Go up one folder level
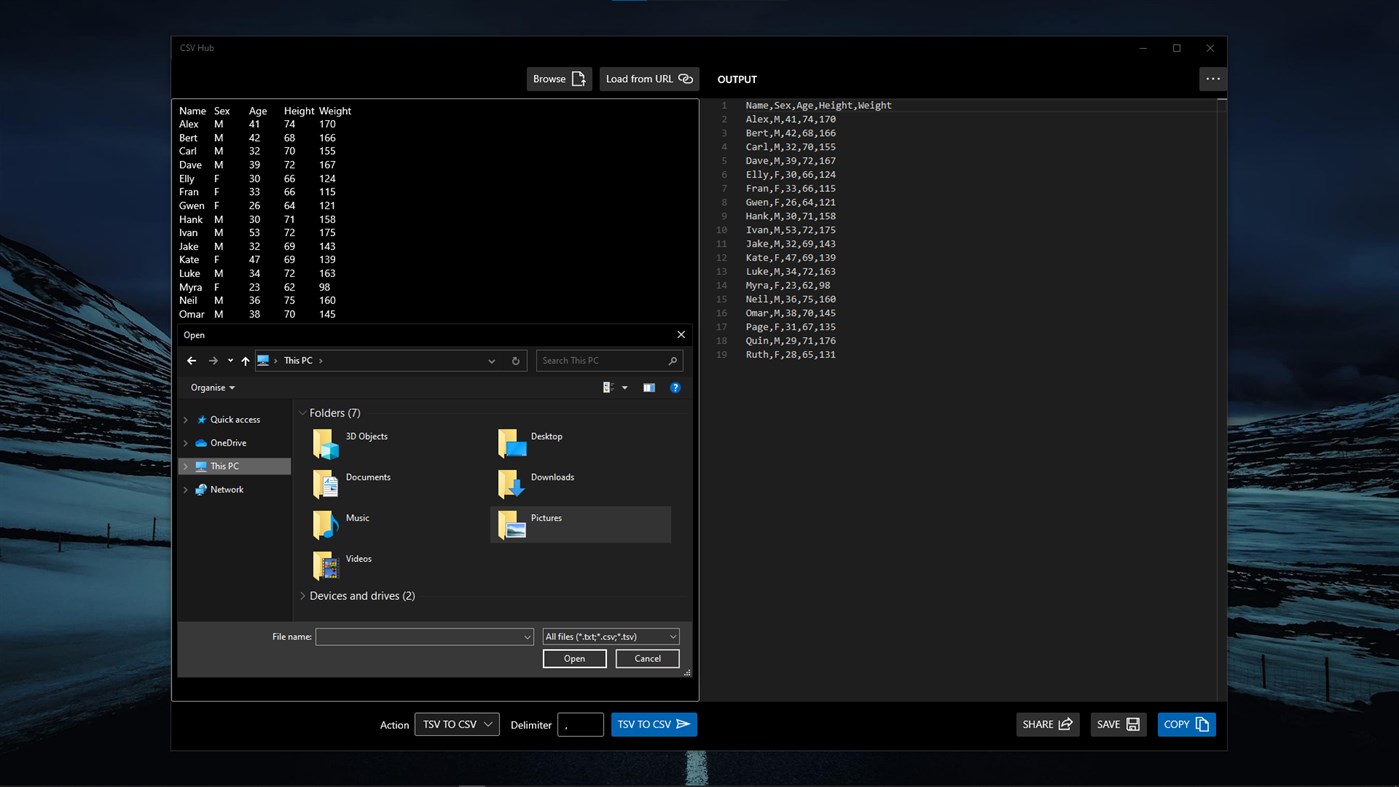 [x=245, y=361]
